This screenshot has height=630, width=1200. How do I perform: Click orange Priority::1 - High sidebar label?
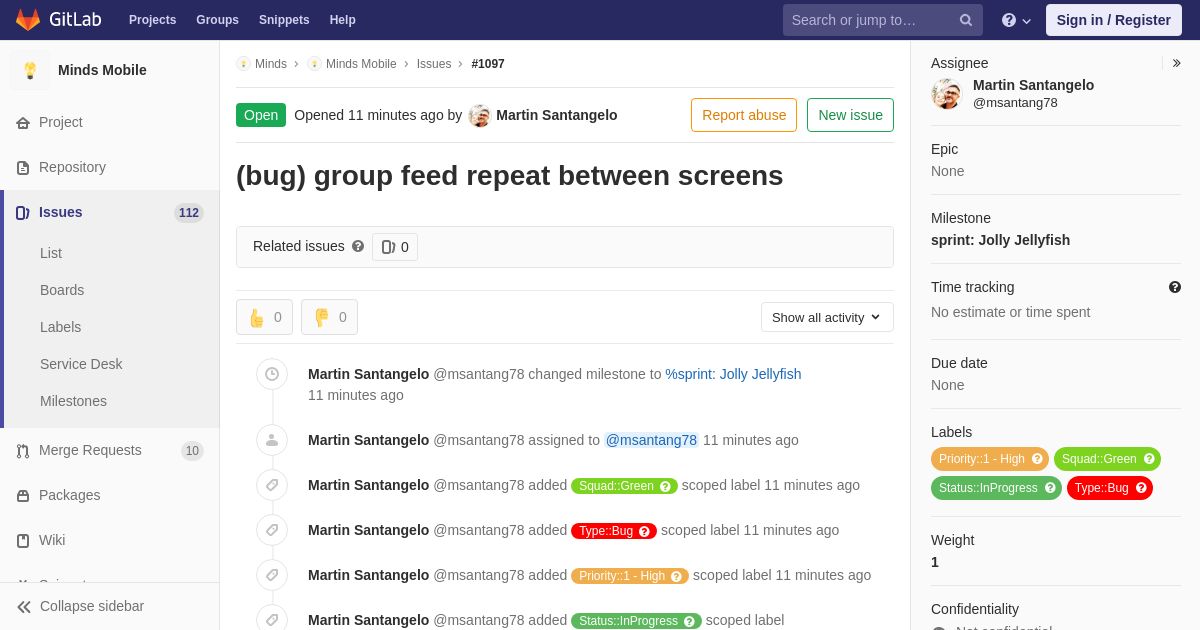(990, 459)
